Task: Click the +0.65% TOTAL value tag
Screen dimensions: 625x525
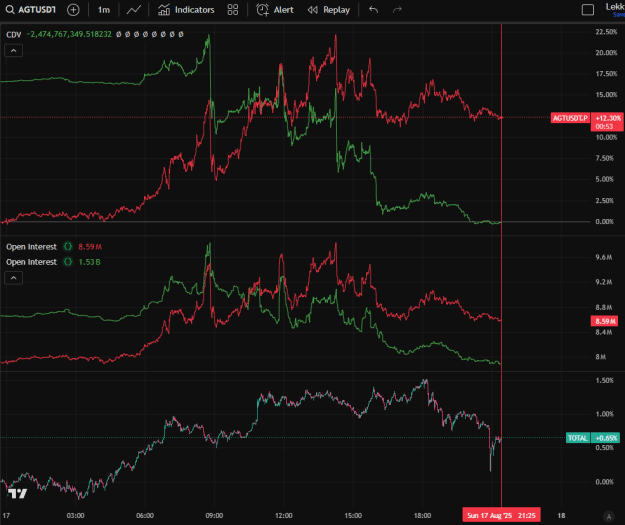Action: (605, 438)
